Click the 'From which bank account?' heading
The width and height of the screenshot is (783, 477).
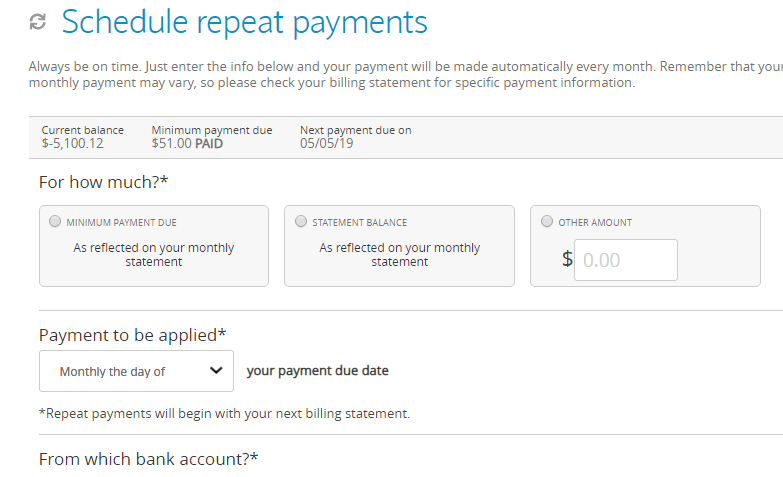(148, 459)
